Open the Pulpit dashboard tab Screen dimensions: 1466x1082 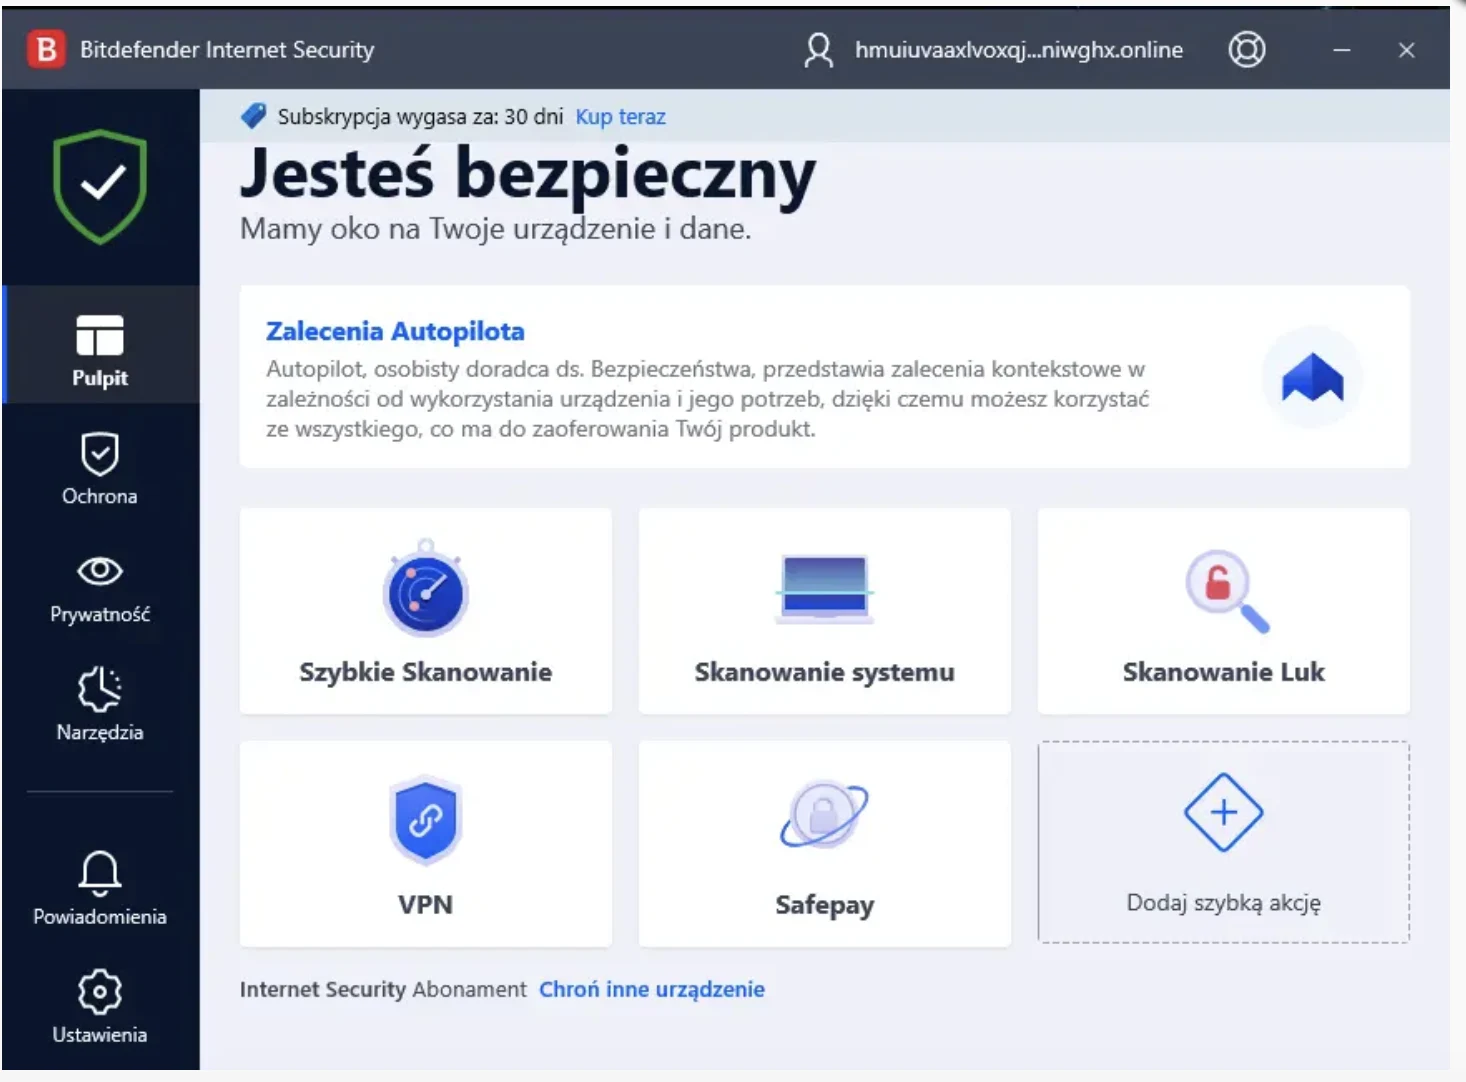100,346
